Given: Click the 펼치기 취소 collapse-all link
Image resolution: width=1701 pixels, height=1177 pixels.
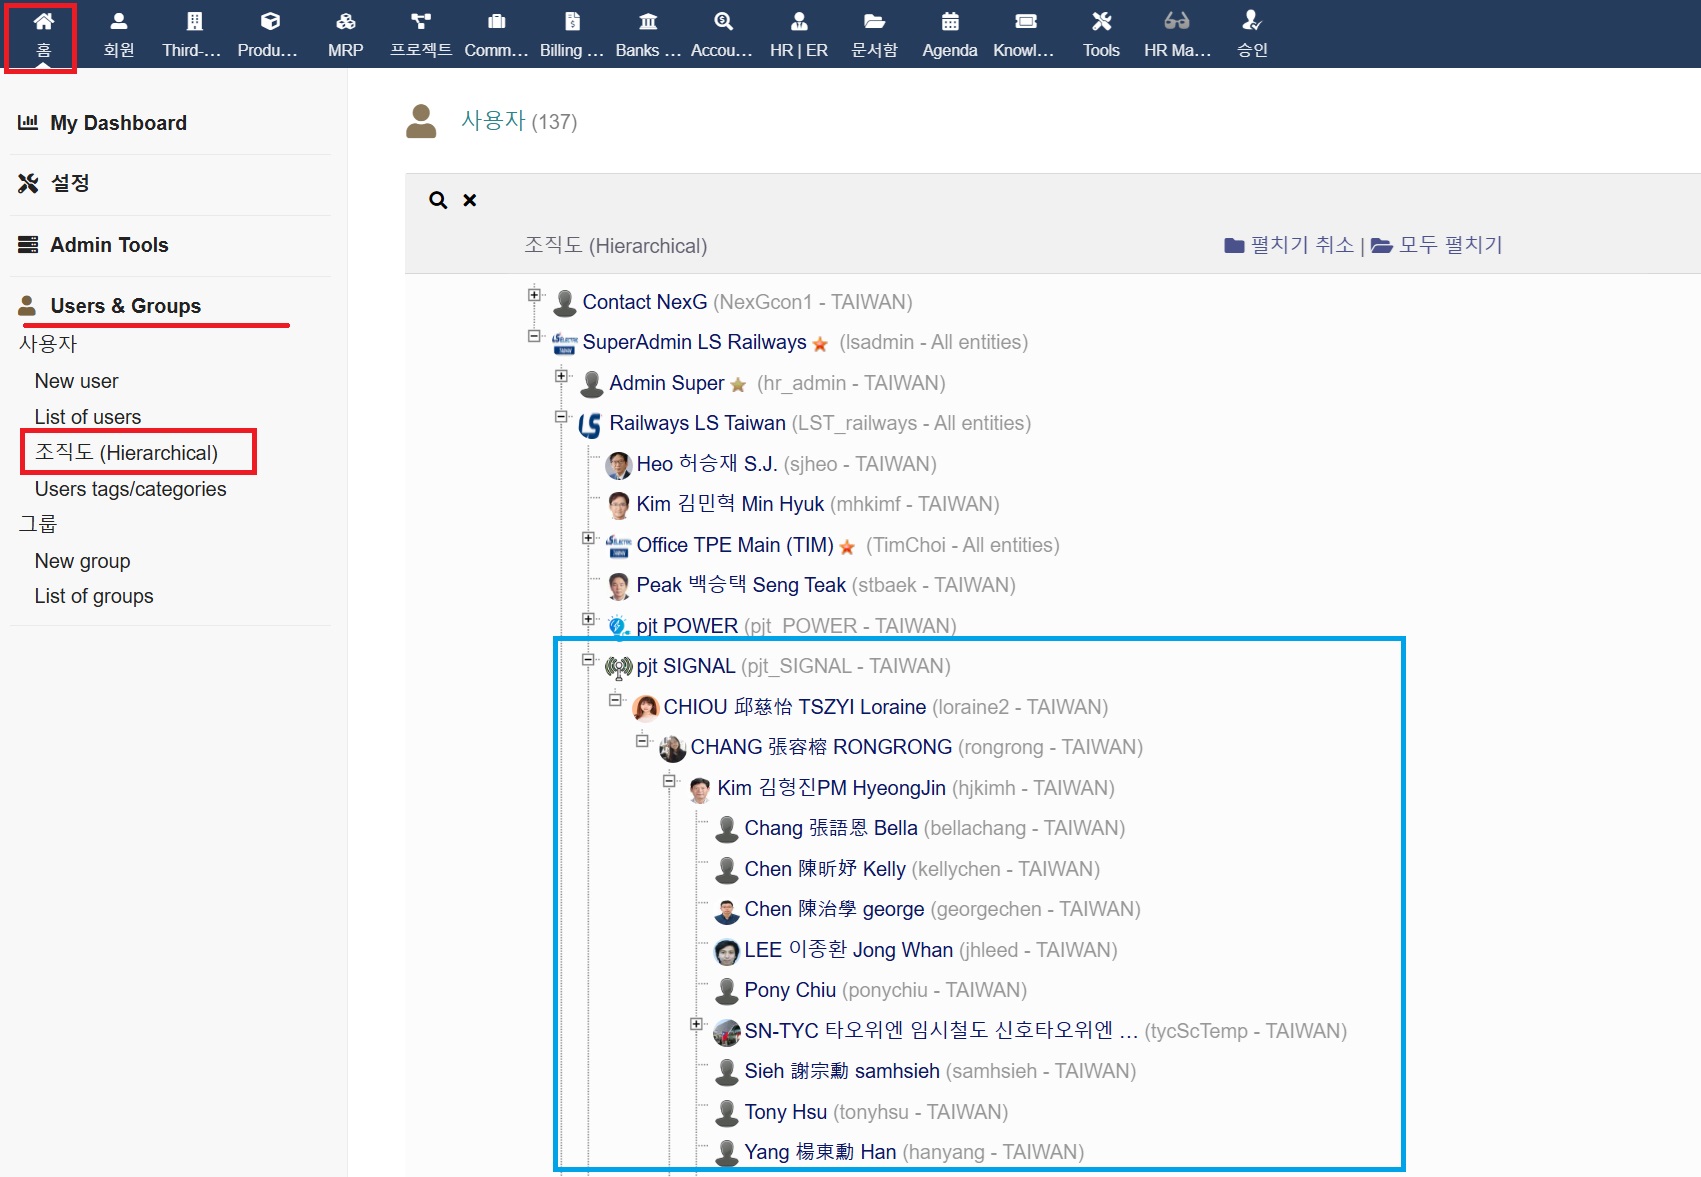Looking at the screenshot, I should tap(1301, 245).
